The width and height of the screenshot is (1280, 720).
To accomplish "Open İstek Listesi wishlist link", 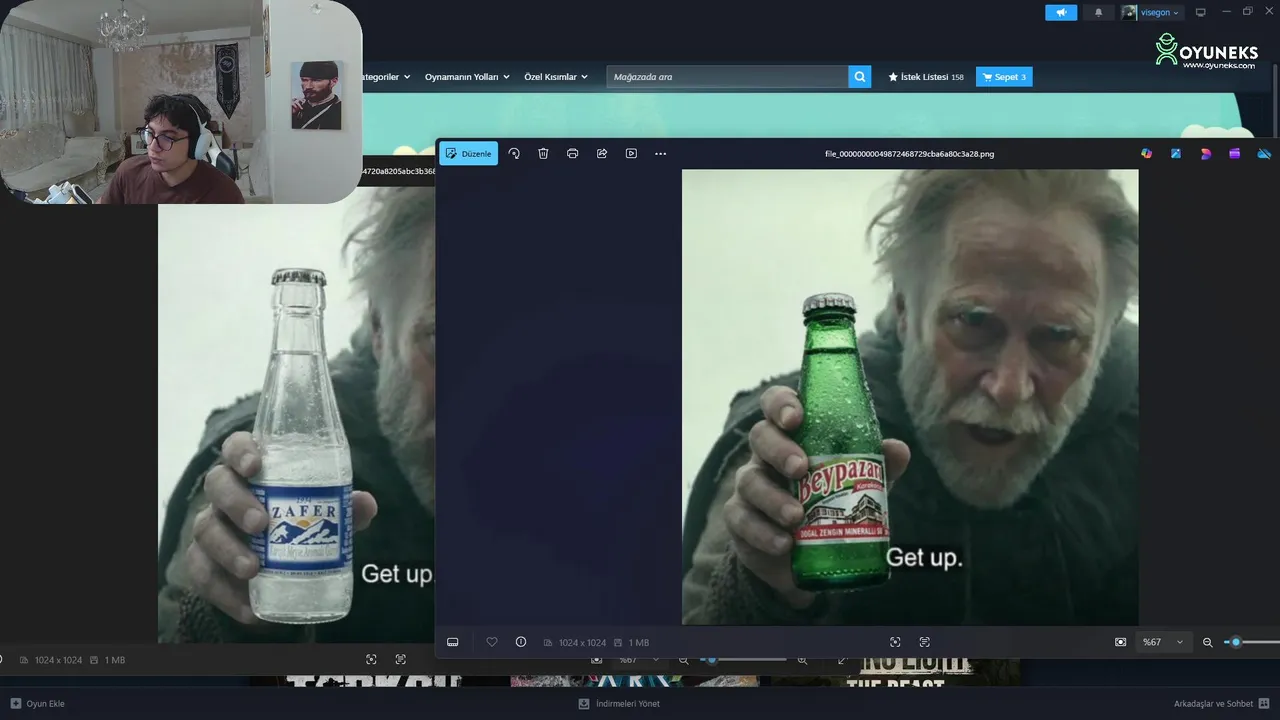I will [x=925, y=77].
